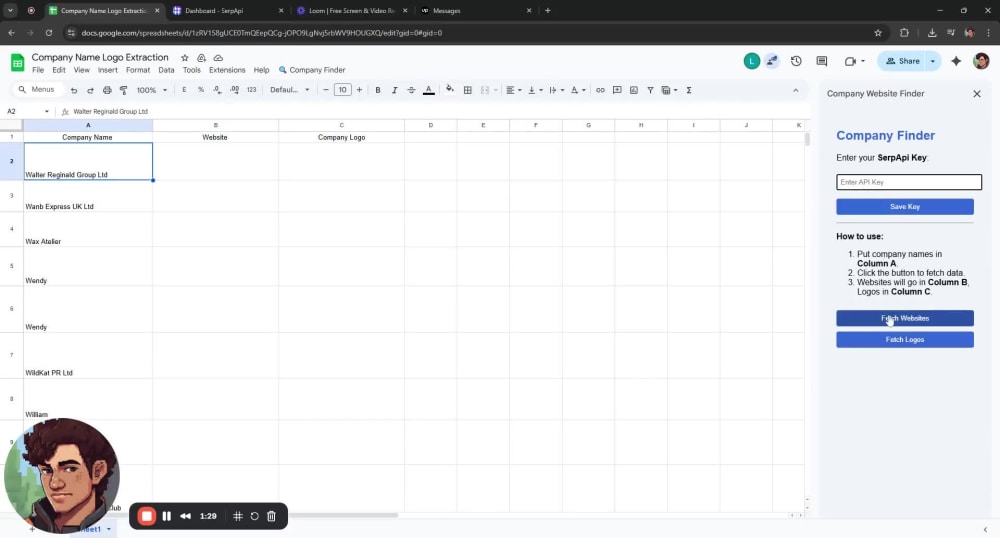Click the Undo arrow in the toolbar
The image size is (1000, 538).
(74, 91)
